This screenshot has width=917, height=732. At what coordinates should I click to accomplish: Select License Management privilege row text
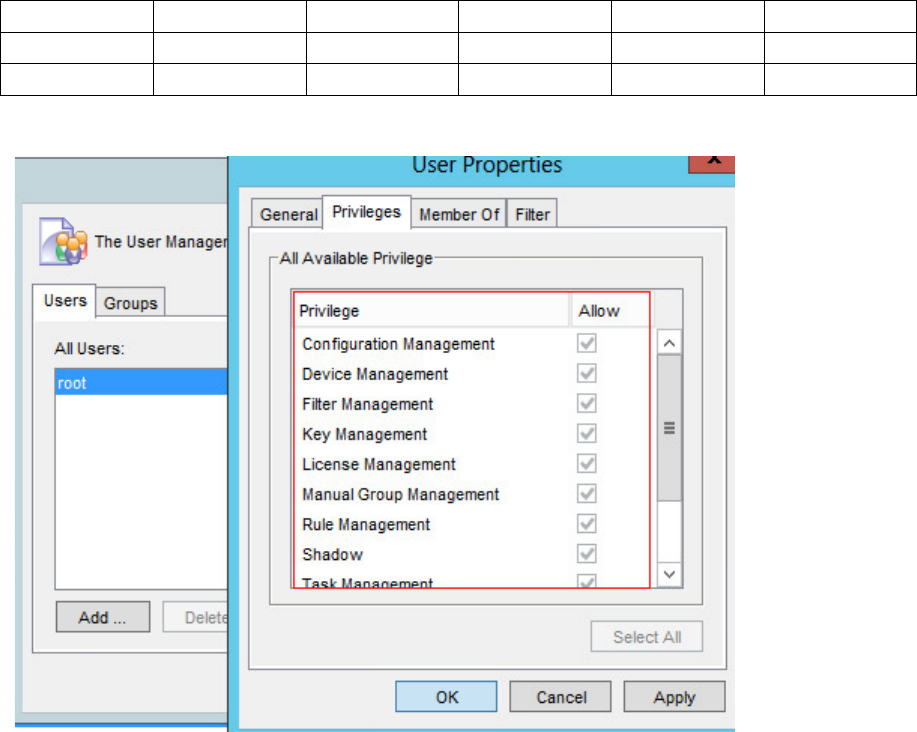pos(378,464)
